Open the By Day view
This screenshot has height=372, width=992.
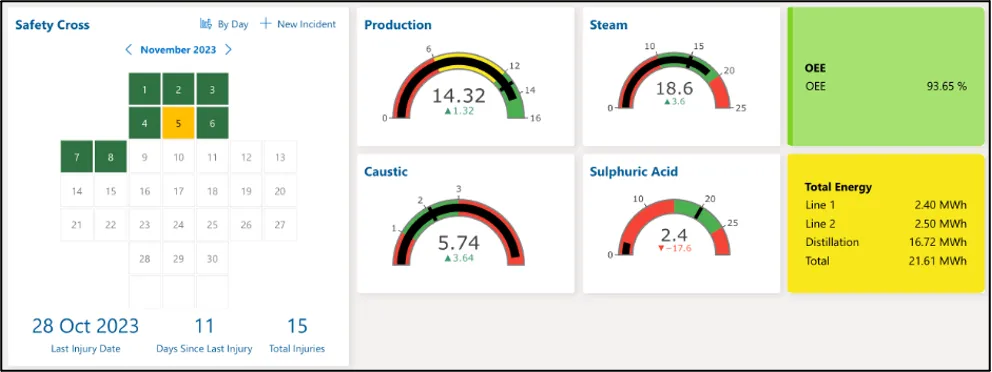pyautogui.click(x=224, y=24)
